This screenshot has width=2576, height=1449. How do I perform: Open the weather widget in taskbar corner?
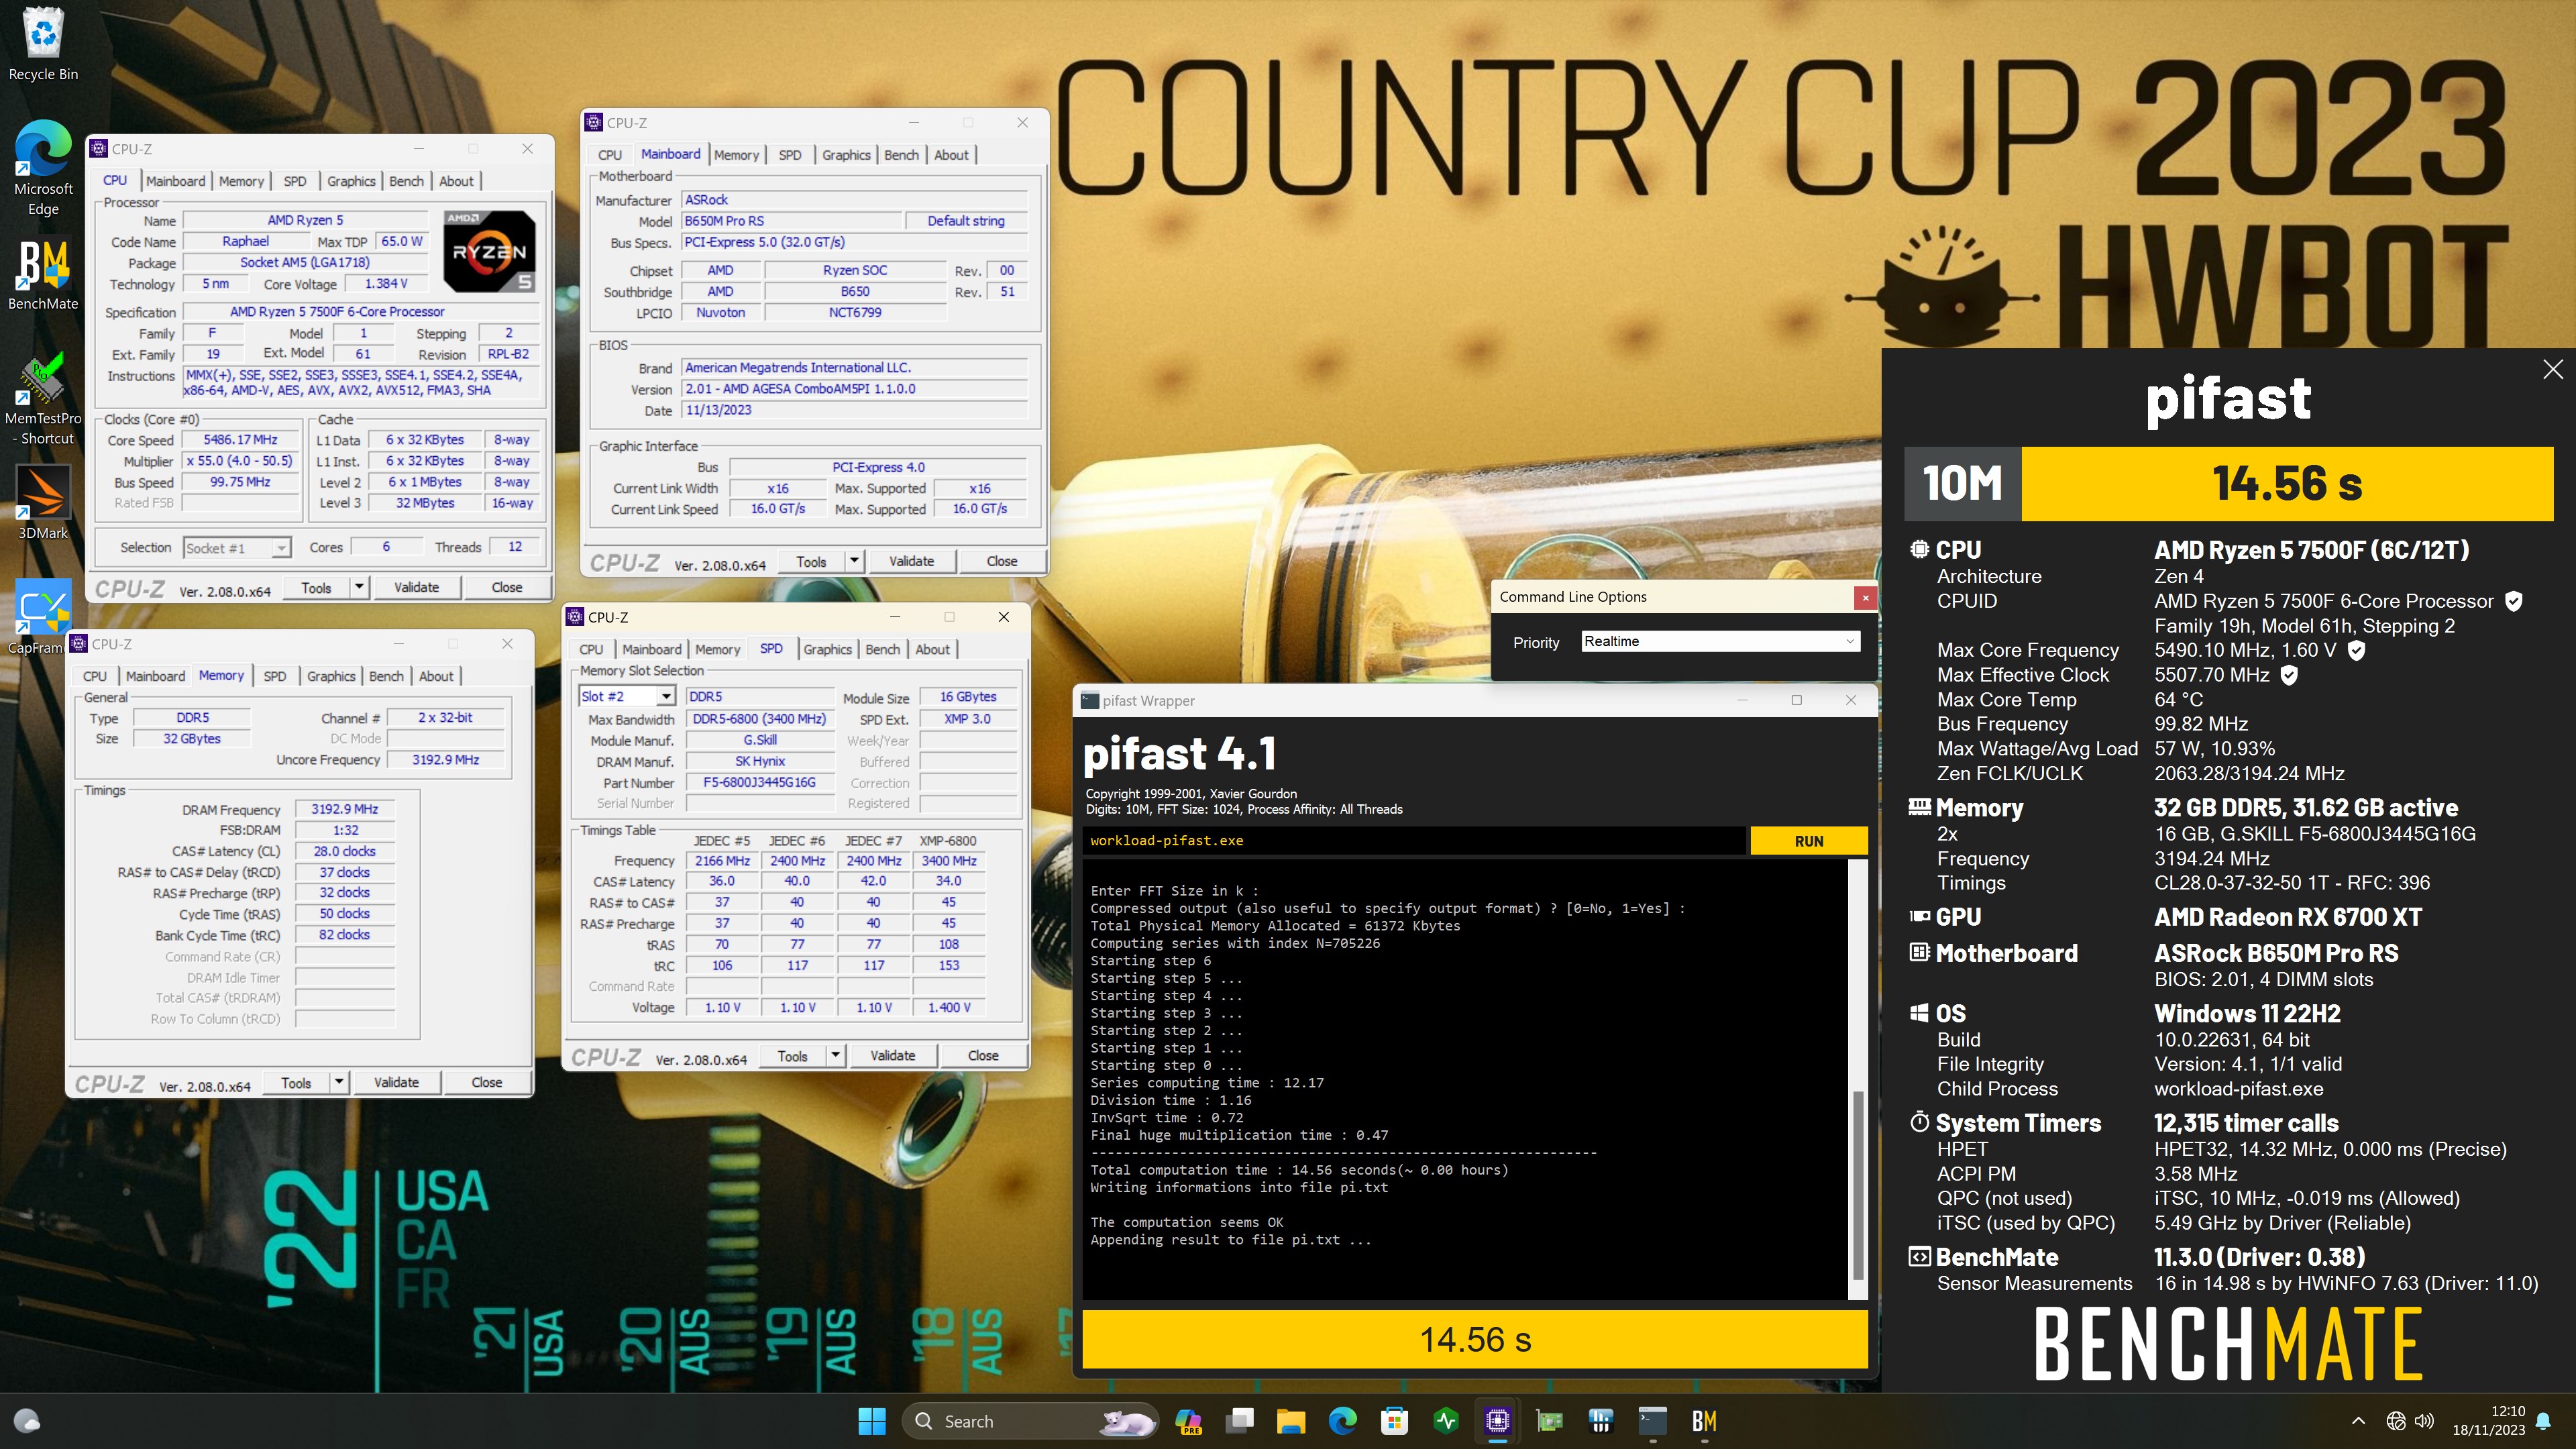(27, 1421)
